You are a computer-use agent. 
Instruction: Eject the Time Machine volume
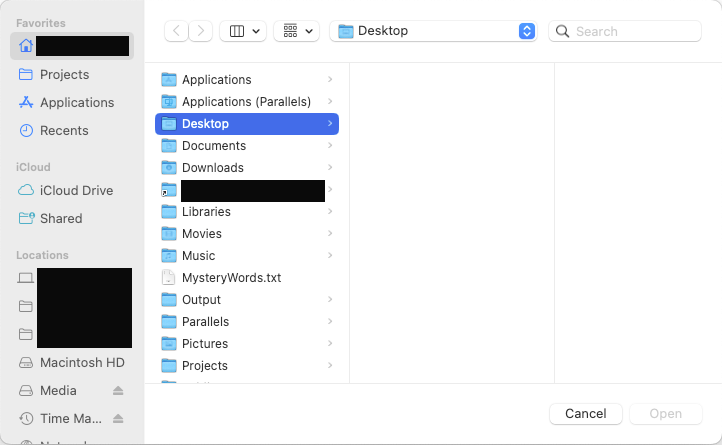coord(118,418)
